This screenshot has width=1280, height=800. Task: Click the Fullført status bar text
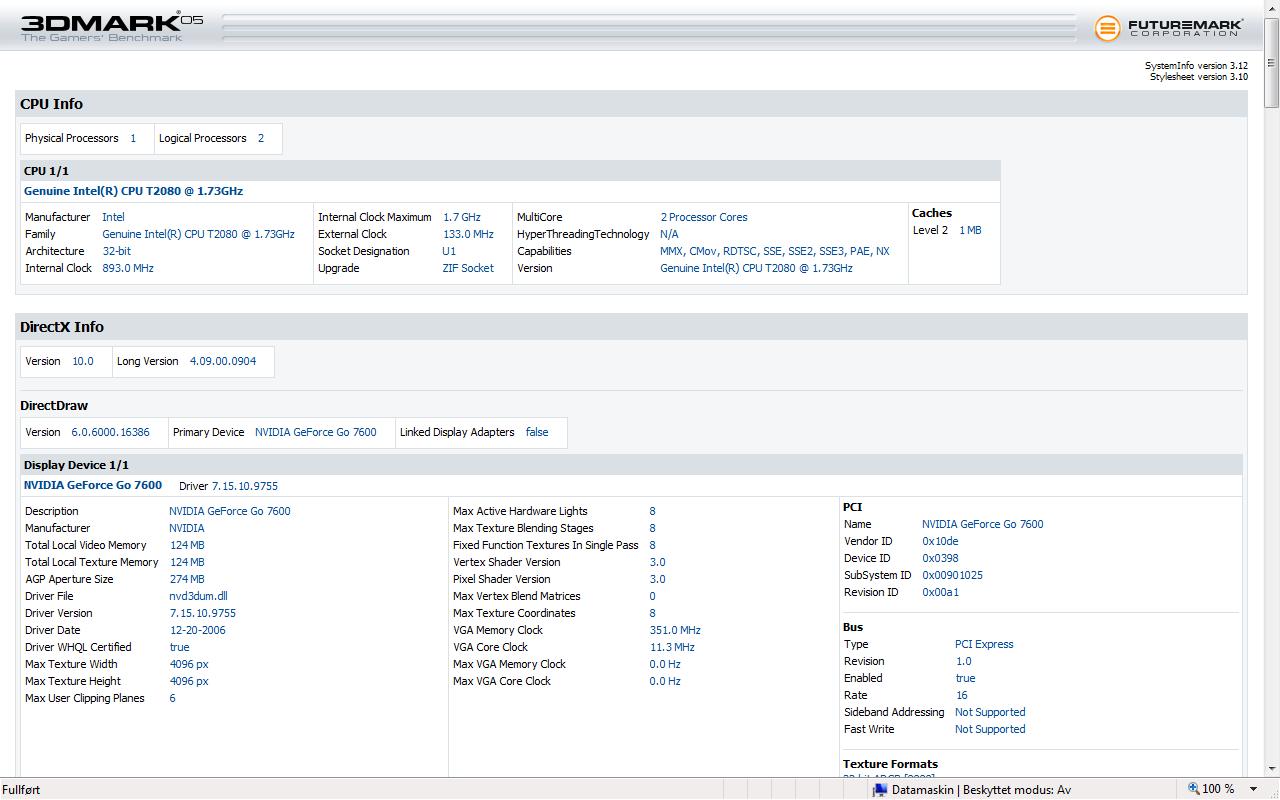(21, 789)
